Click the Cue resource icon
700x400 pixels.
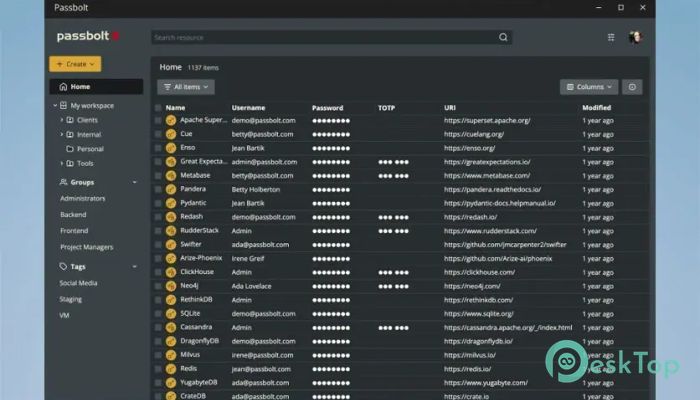point(171,134)
